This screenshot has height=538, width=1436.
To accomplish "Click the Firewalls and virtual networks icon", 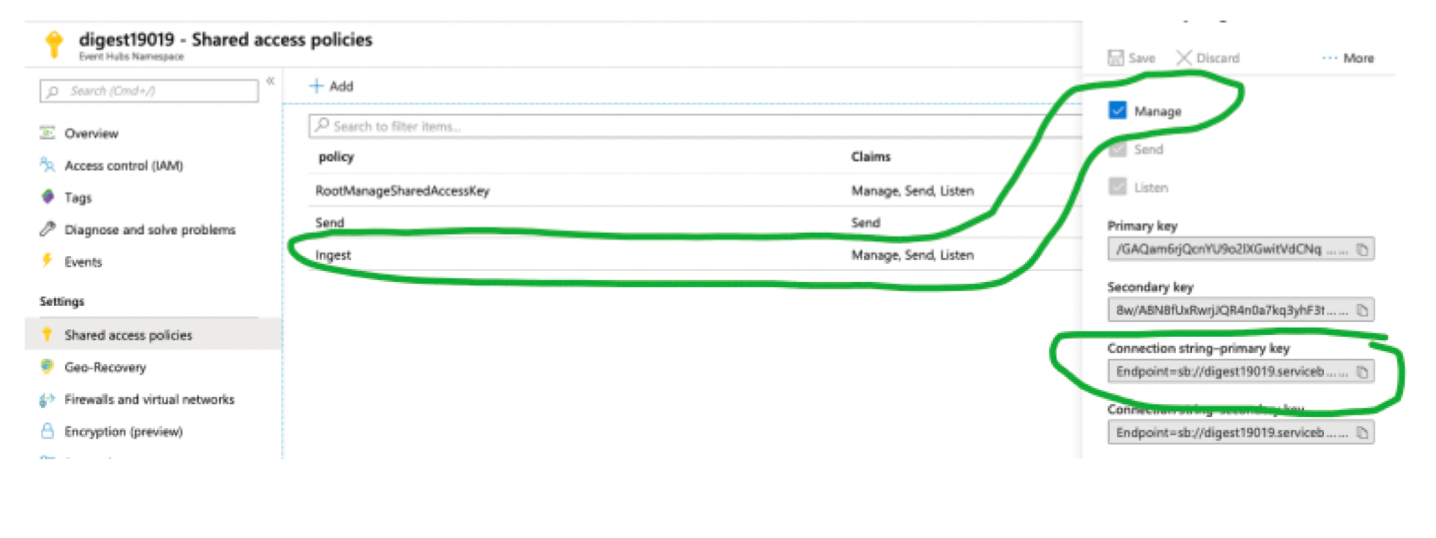I will (47, 399).
